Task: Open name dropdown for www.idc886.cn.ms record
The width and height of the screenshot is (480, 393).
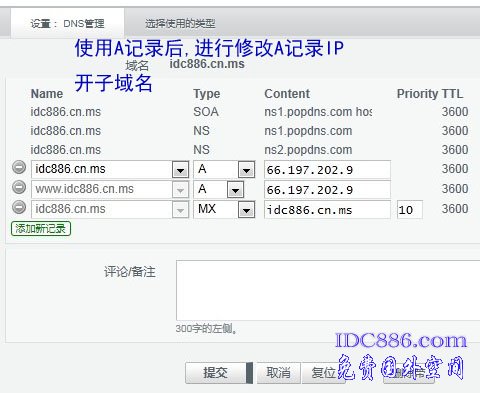Action: tap(180, 190)
